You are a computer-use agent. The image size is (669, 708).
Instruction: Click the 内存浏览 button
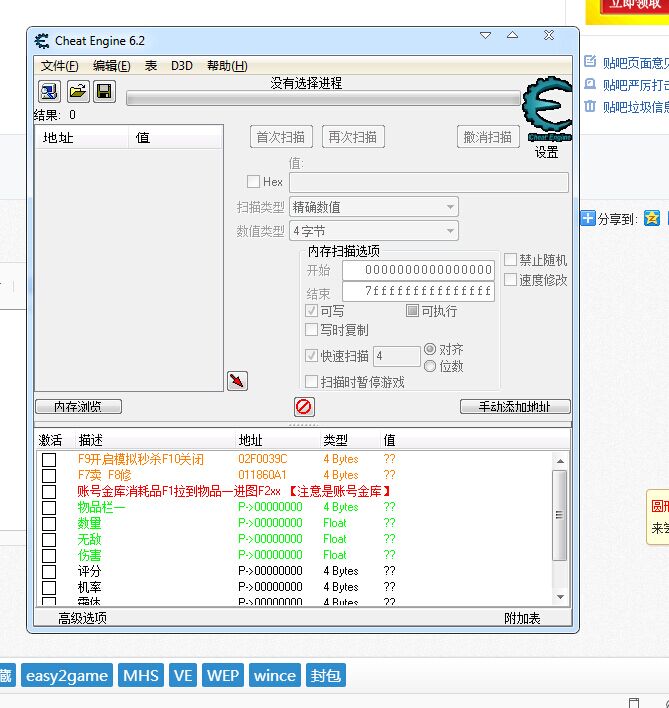coord(78,406)
